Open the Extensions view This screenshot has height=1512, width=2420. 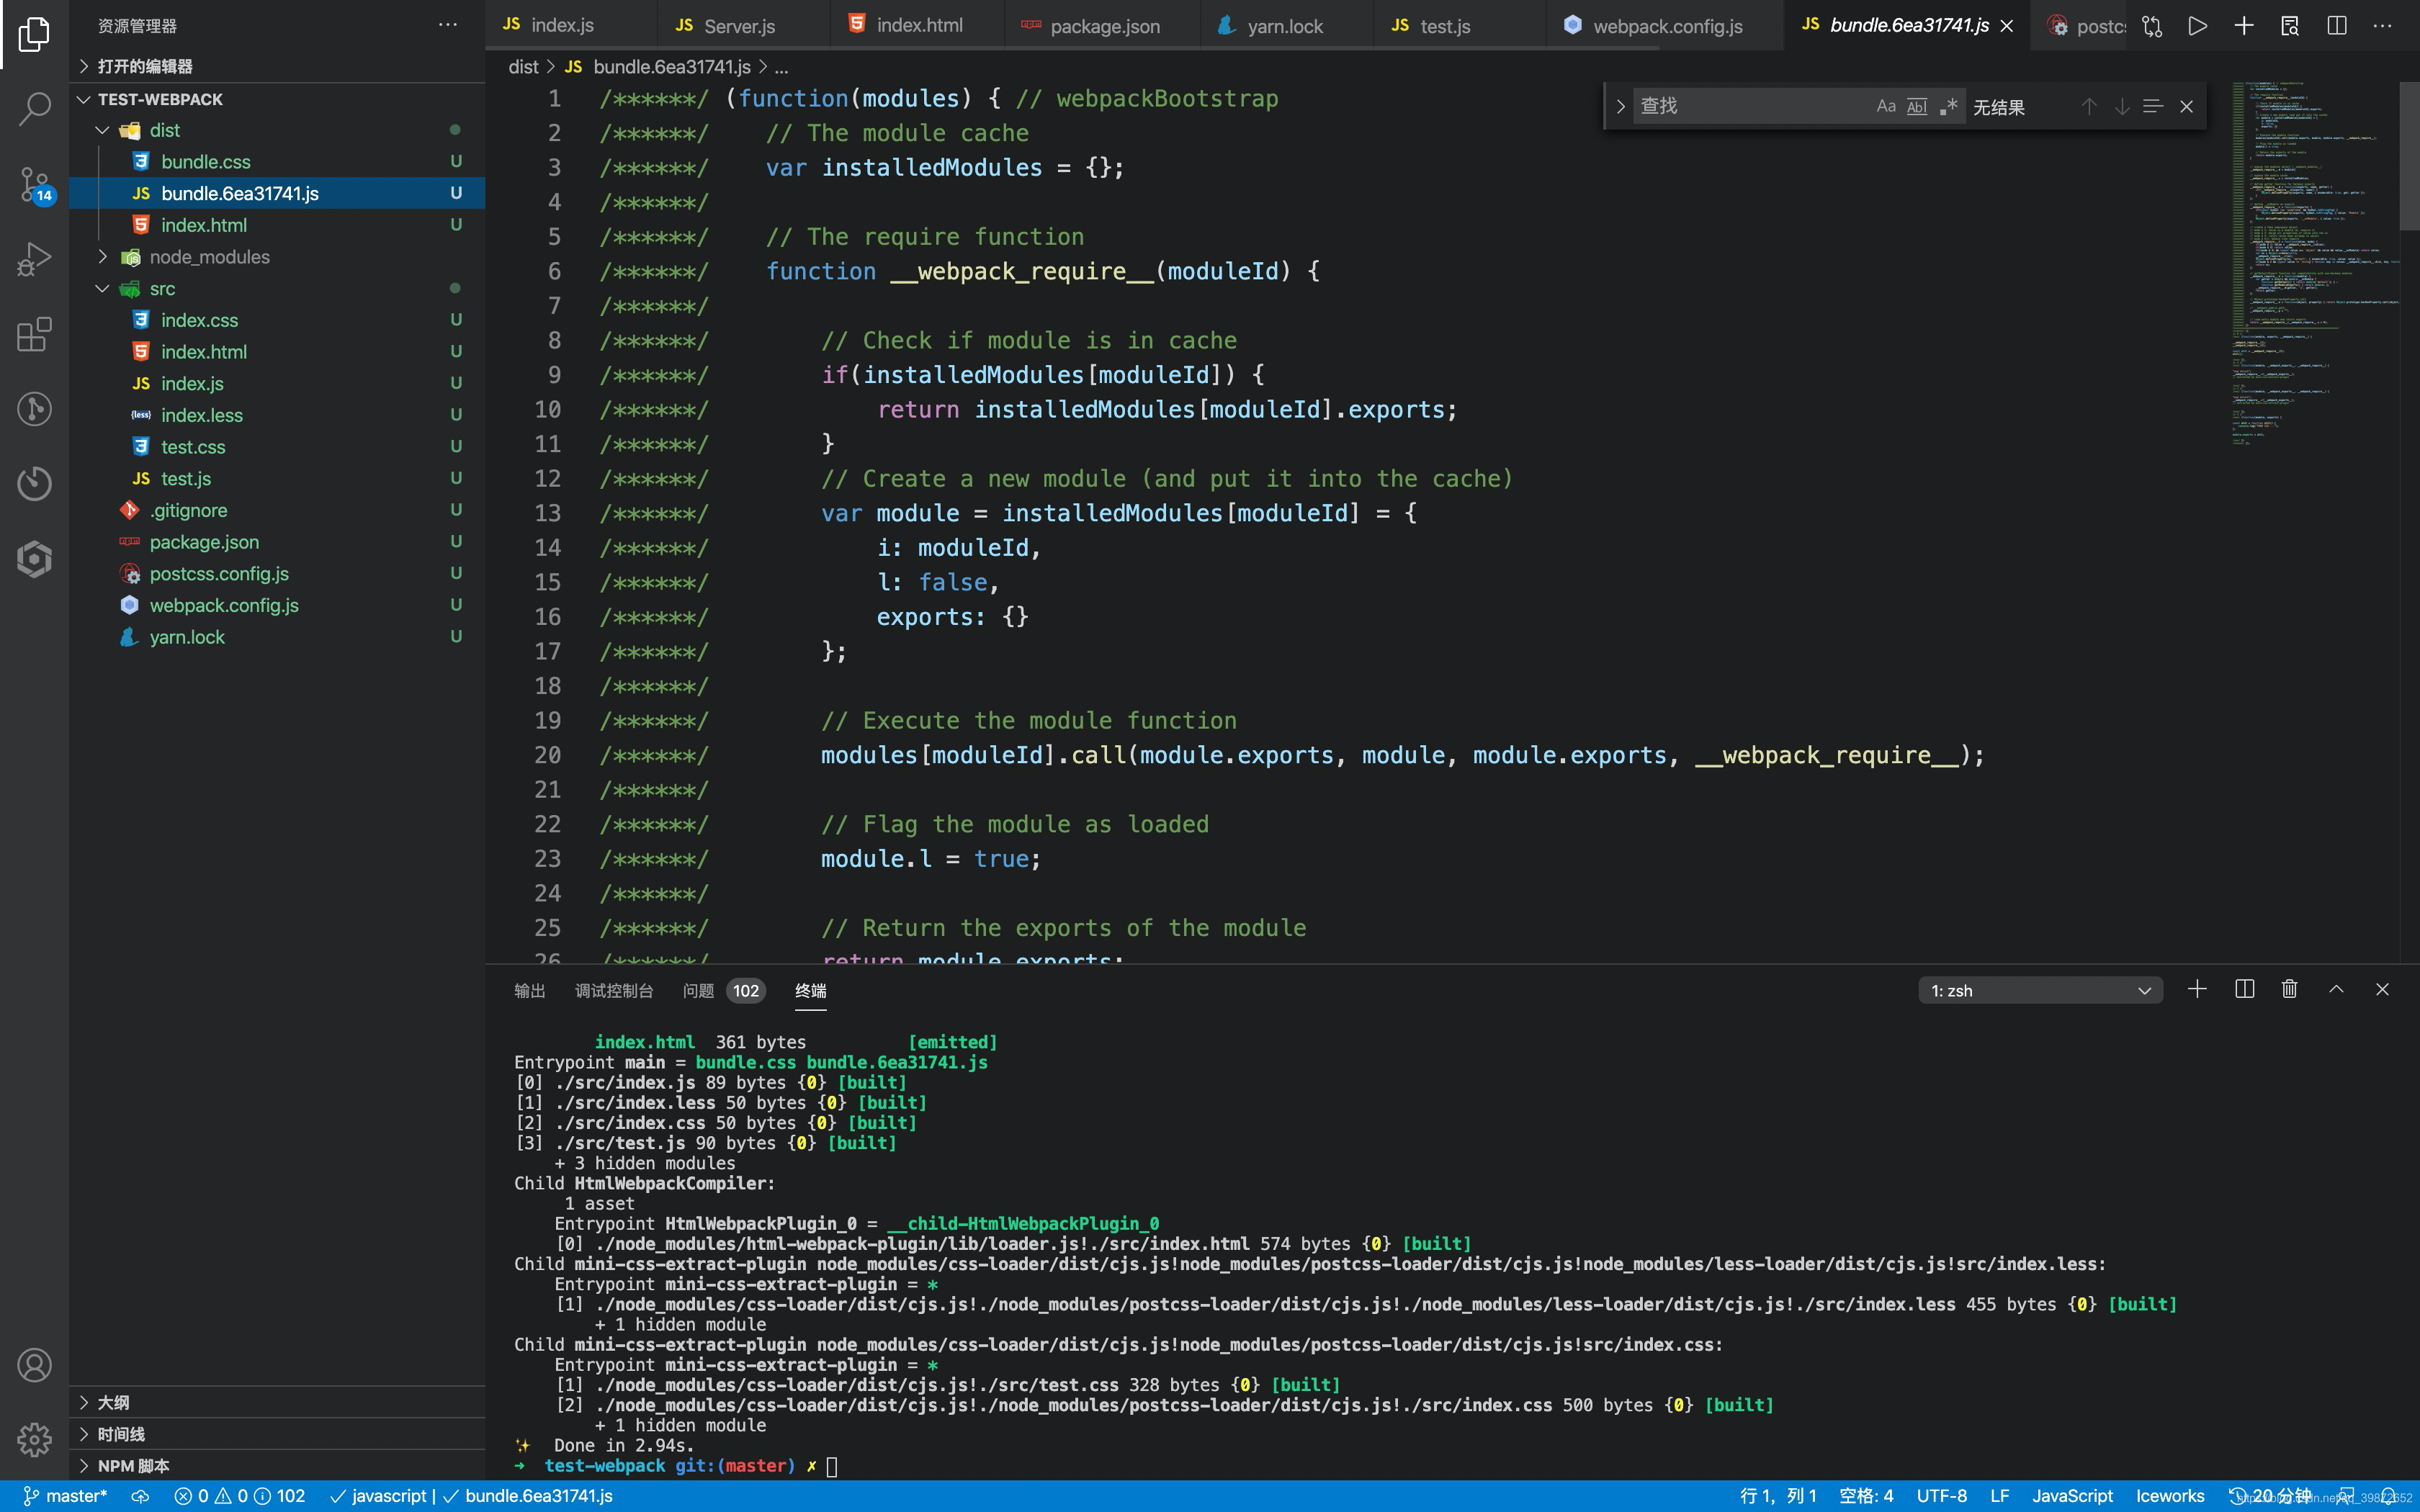[34, 334]
